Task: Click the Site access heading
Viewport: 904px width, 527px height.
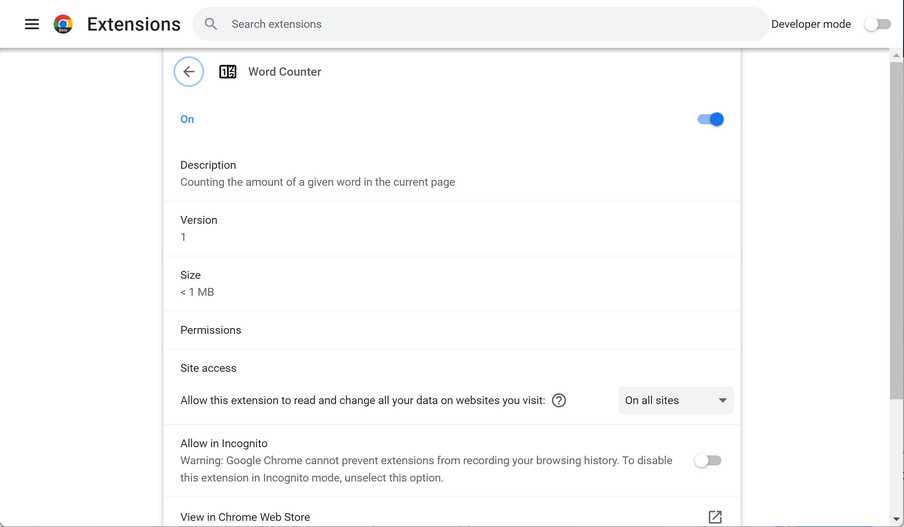Action: click(208, 368)
